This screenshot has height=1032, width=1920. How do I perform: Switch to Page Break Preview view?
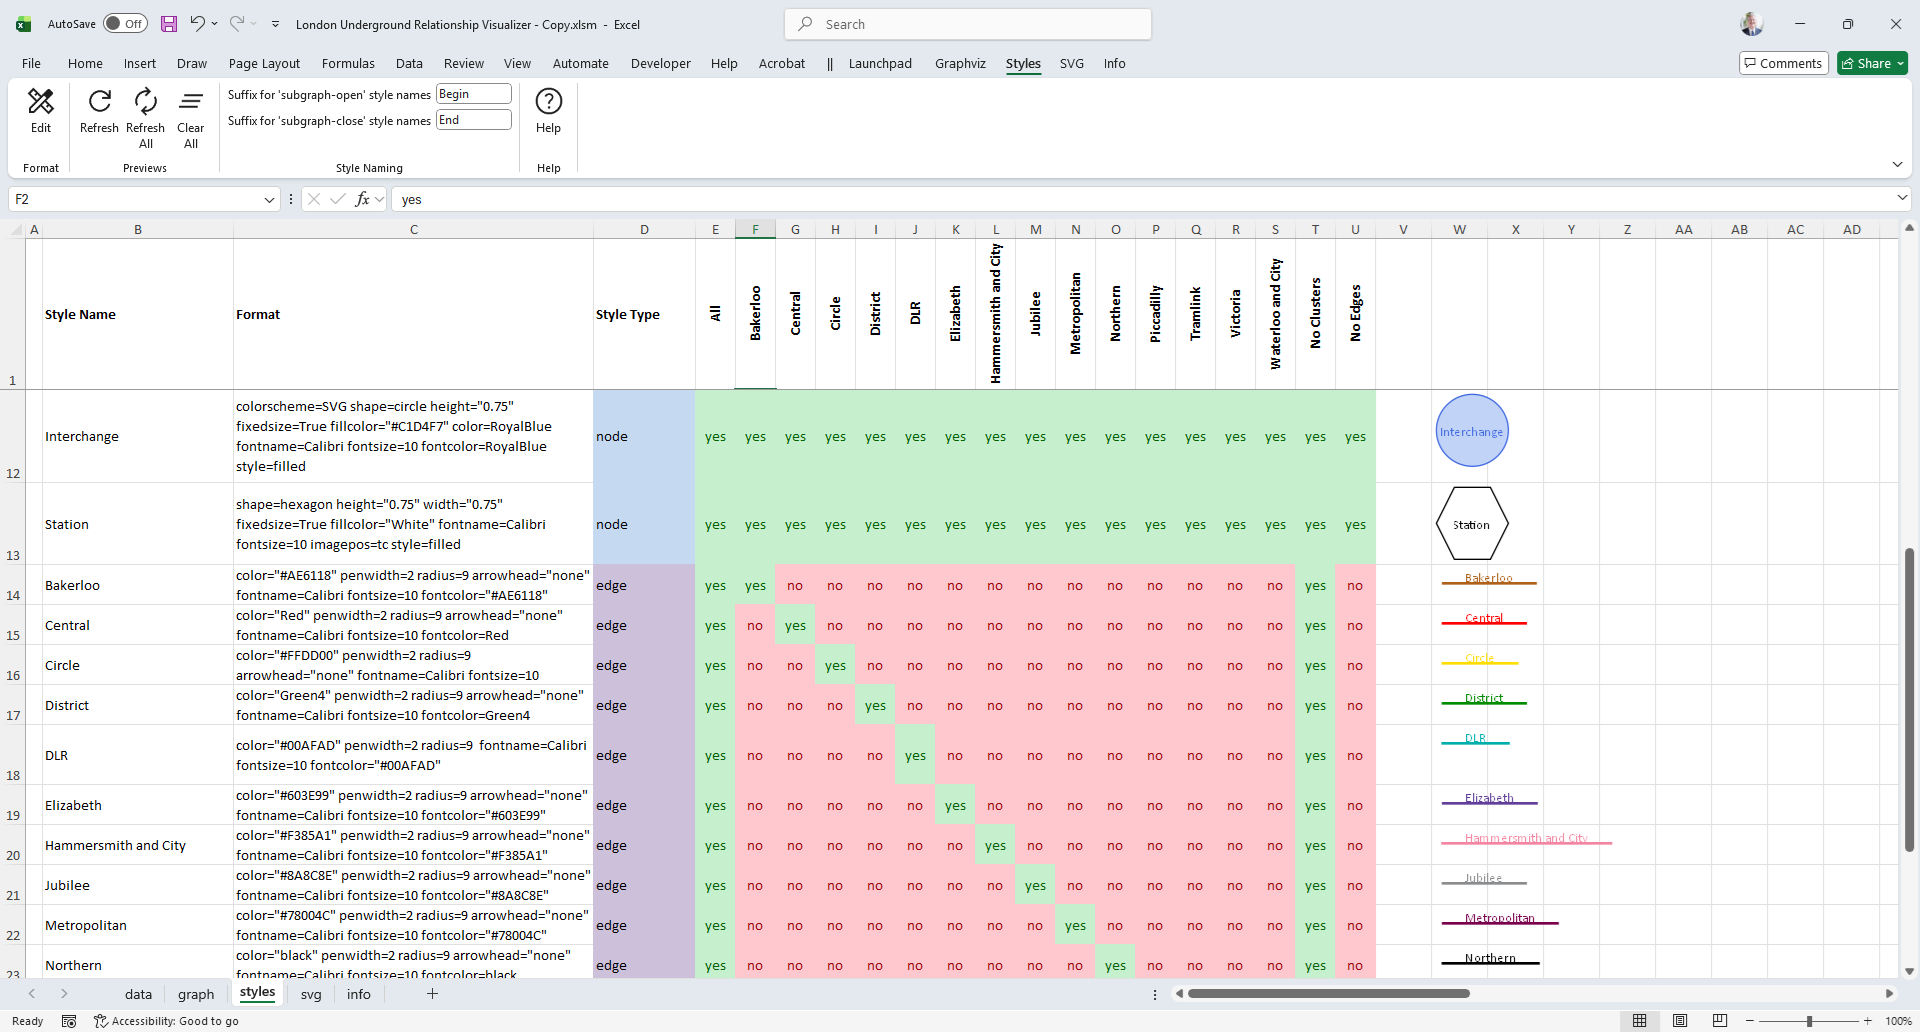[x=1719, y=1021]
